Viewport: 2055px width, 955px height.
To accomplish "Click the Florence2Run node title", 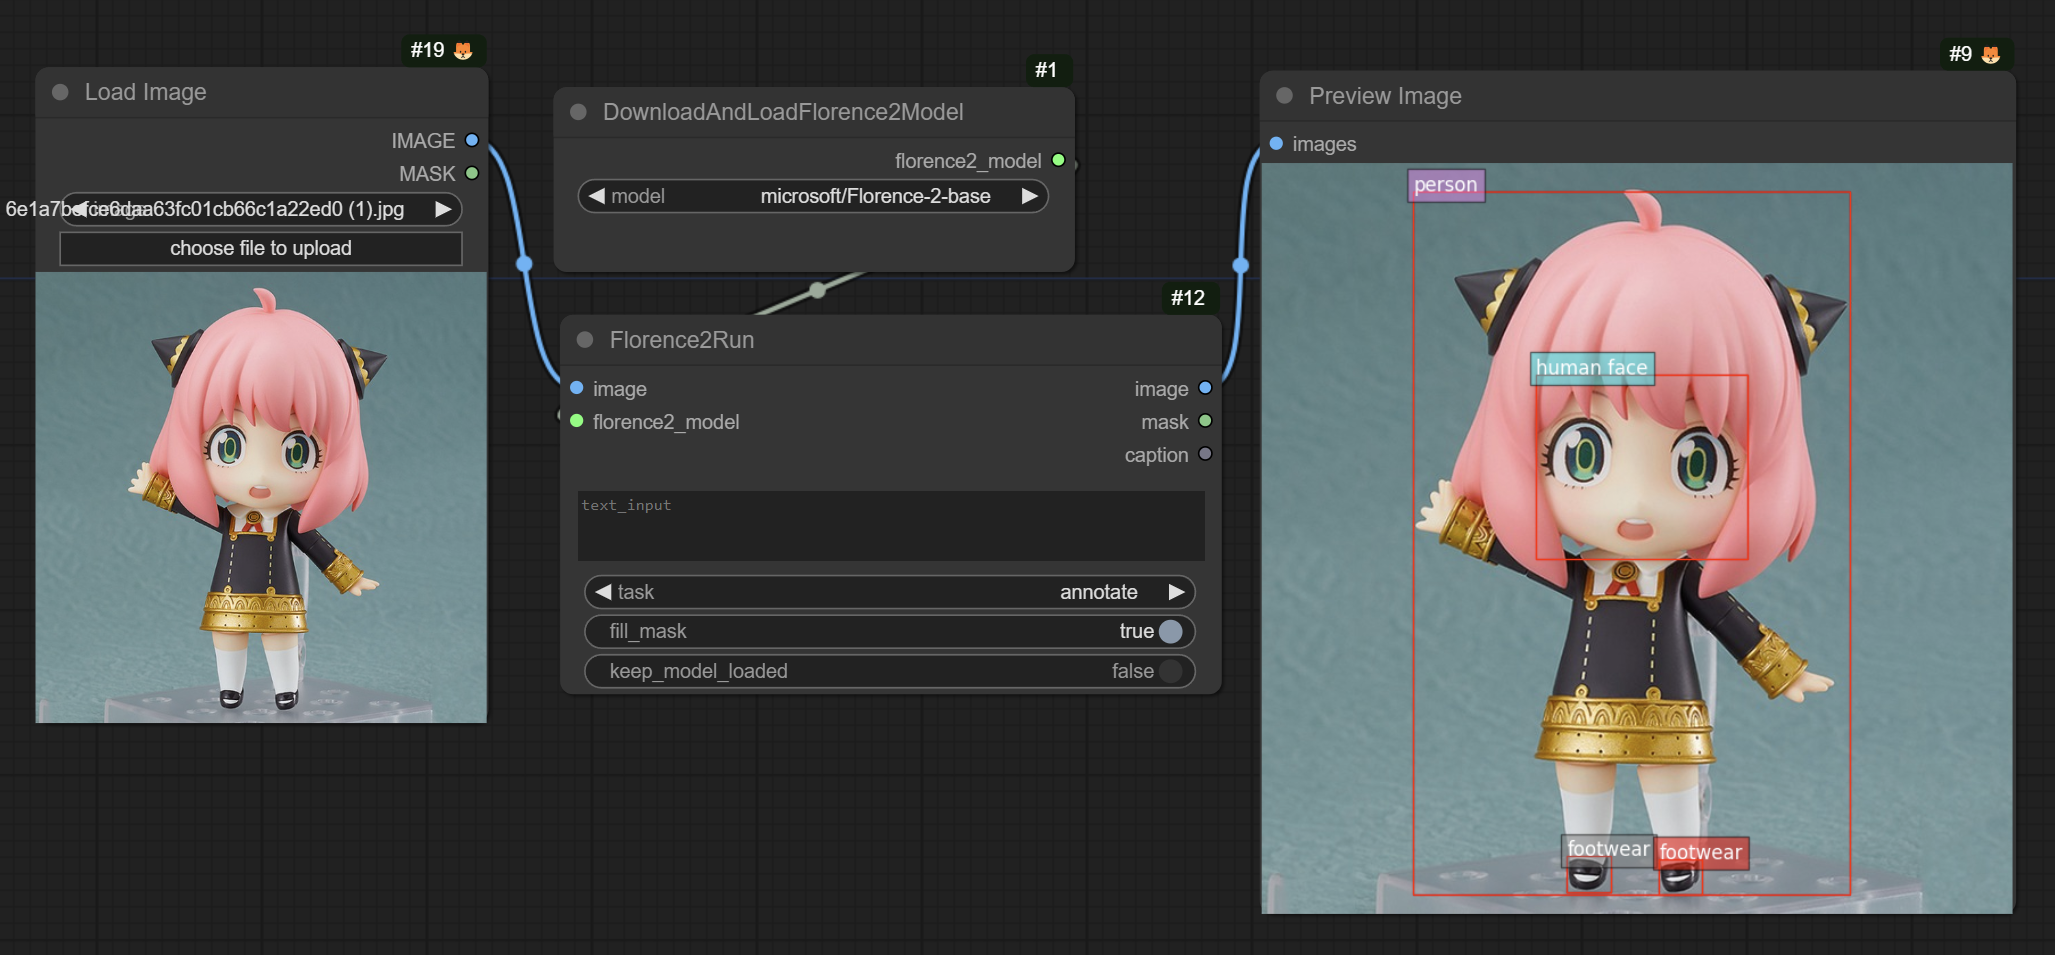I will click(682, 340).
